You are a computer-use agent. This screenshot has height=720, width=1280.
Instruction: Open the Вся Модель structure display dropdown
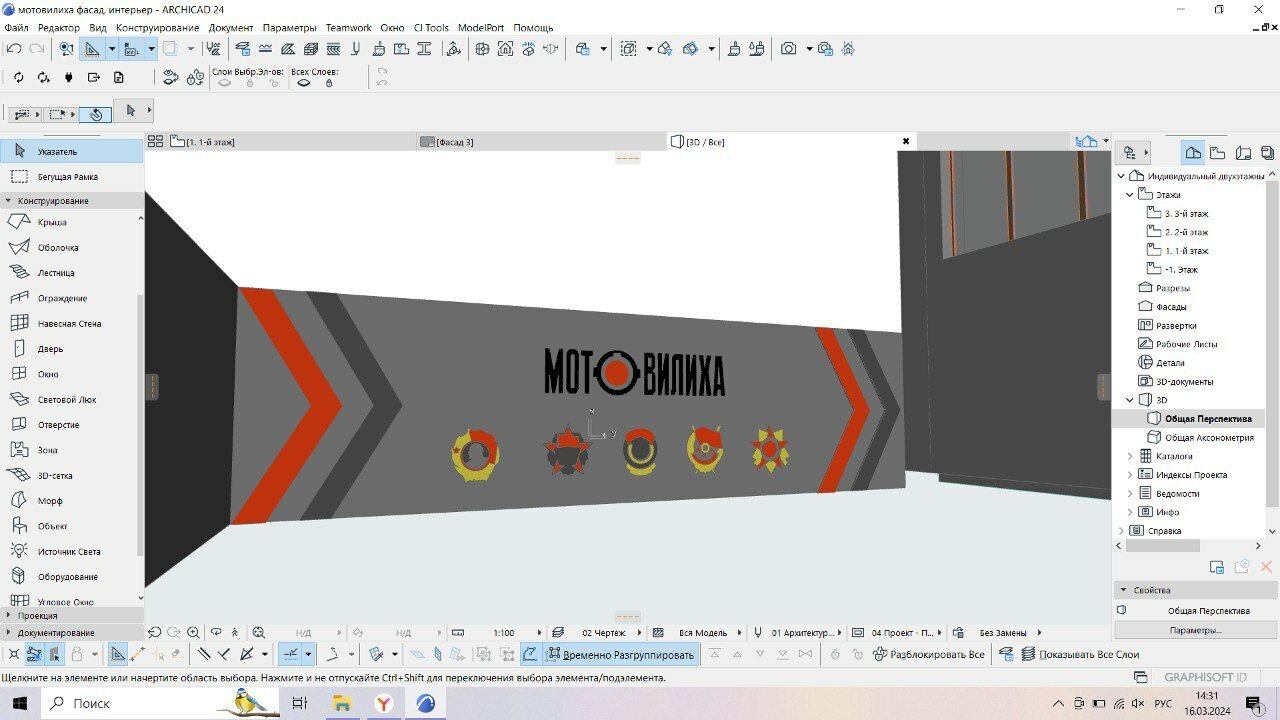click(698, 633)
